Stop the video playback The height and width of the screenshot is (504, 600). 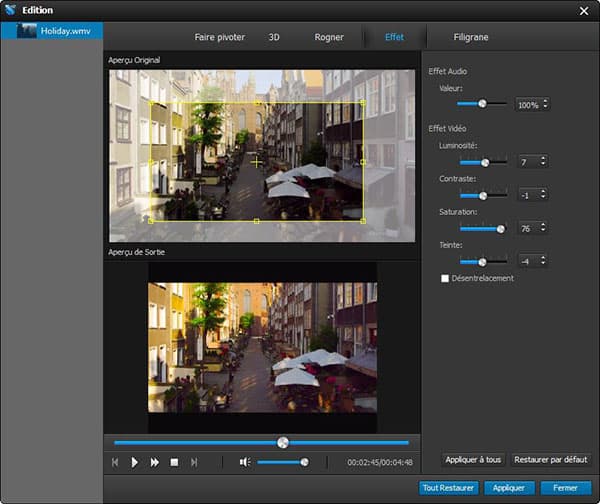[x=174, y=462]
